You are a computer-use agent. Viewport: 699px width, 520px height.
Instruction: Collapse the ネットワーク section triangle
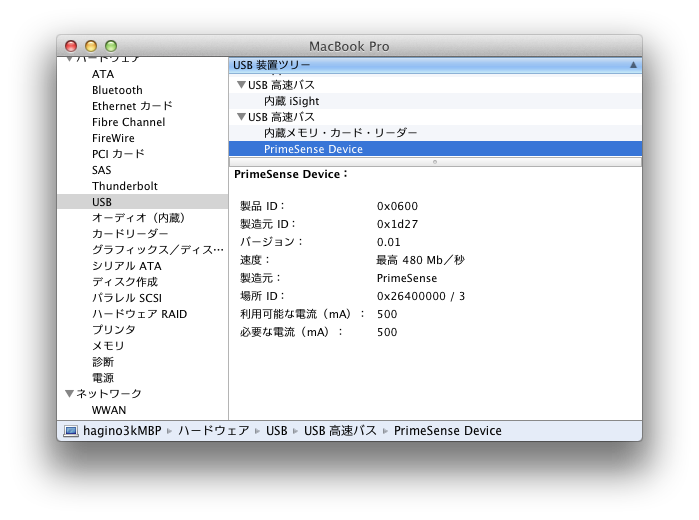pos(69,393)
